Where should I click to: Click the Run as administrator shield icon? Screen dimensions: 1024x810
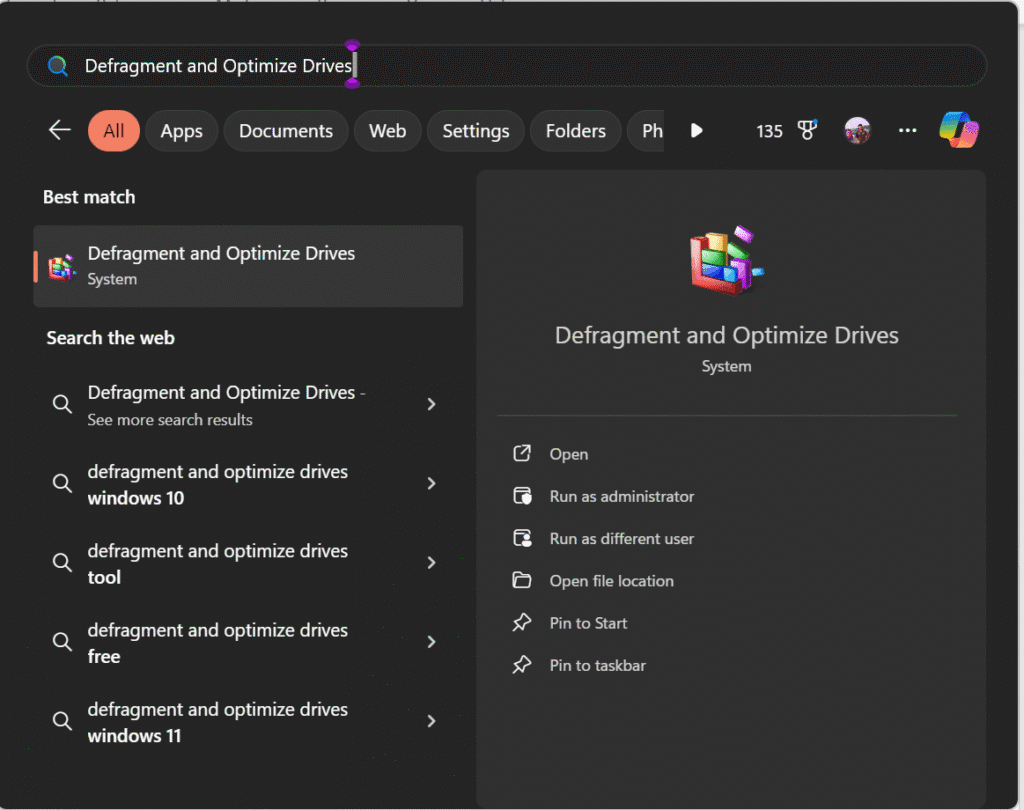(x=522, y=496)
